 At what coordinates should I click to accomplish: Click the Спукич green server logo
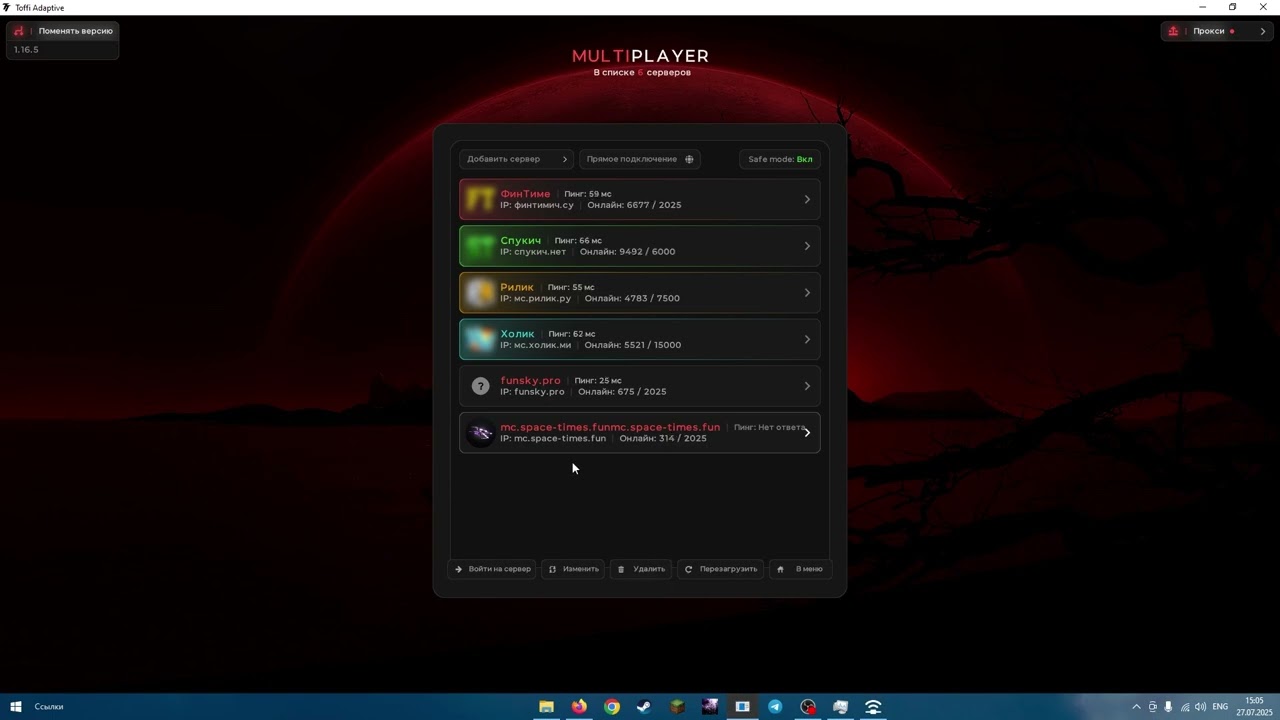tap(481, 246)
